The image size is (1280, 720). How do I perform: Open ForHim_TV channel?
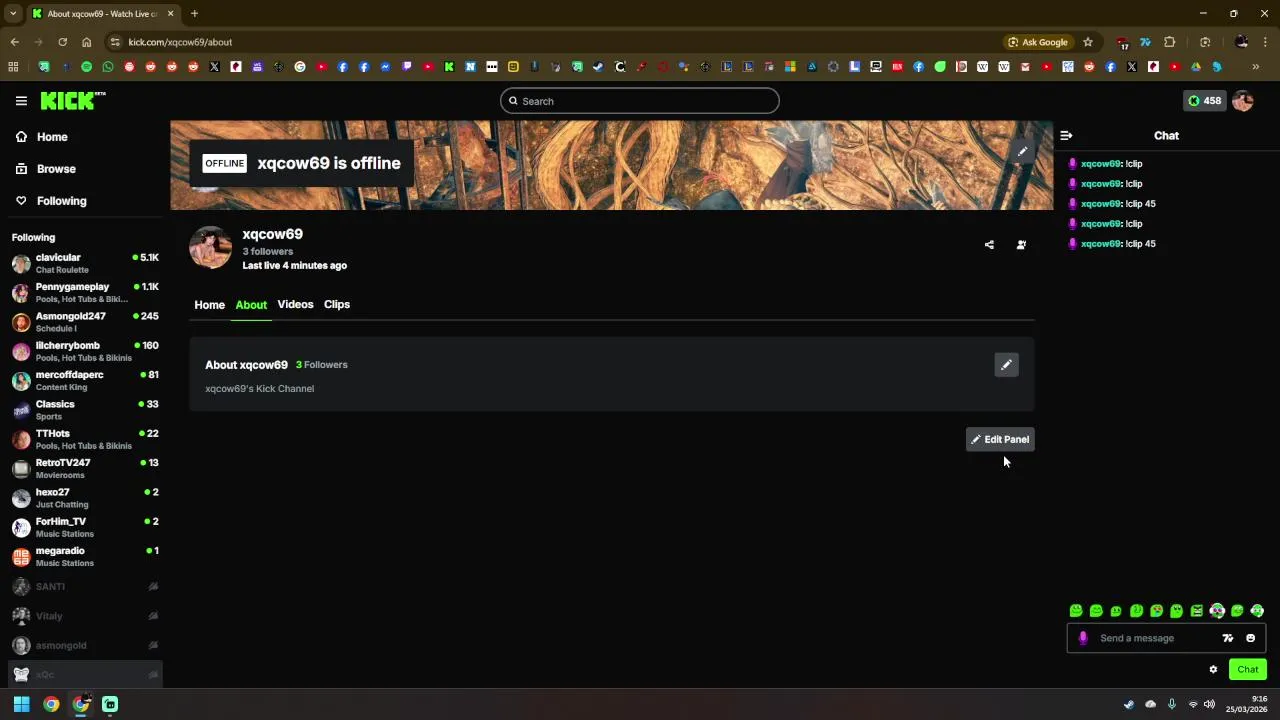point(85,527)
